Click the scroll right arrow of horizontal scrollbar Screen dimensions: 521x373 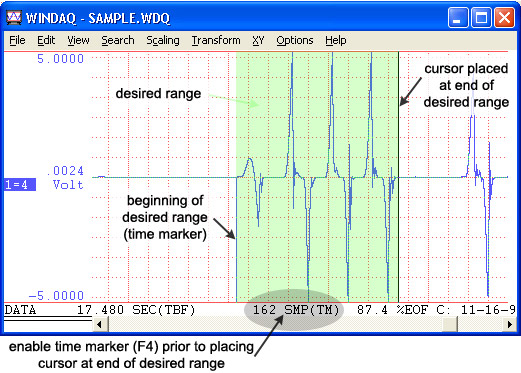pos(509,324)
